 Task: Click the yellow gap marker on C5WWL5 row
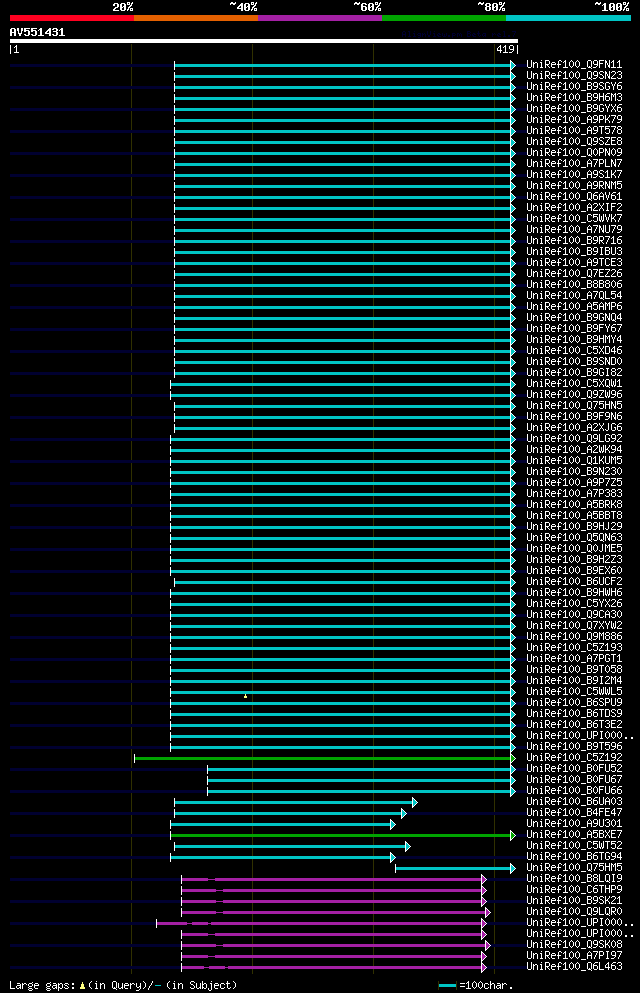(x=246, y=696)
